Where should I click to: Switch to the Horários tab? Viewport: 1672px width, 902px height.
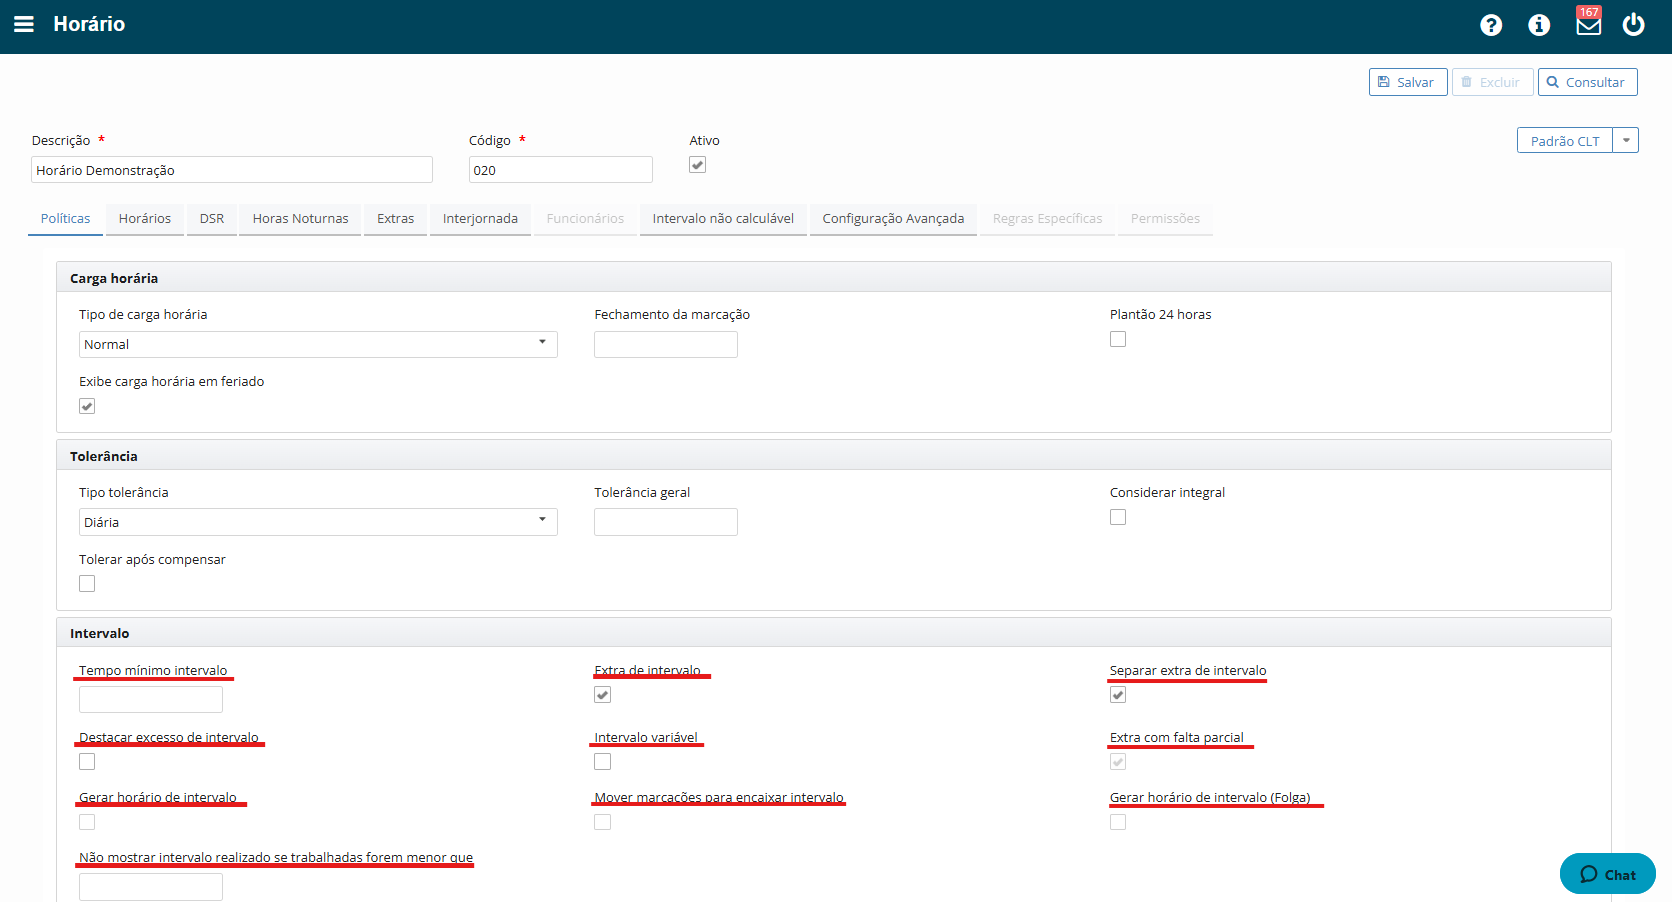point(145,219)
